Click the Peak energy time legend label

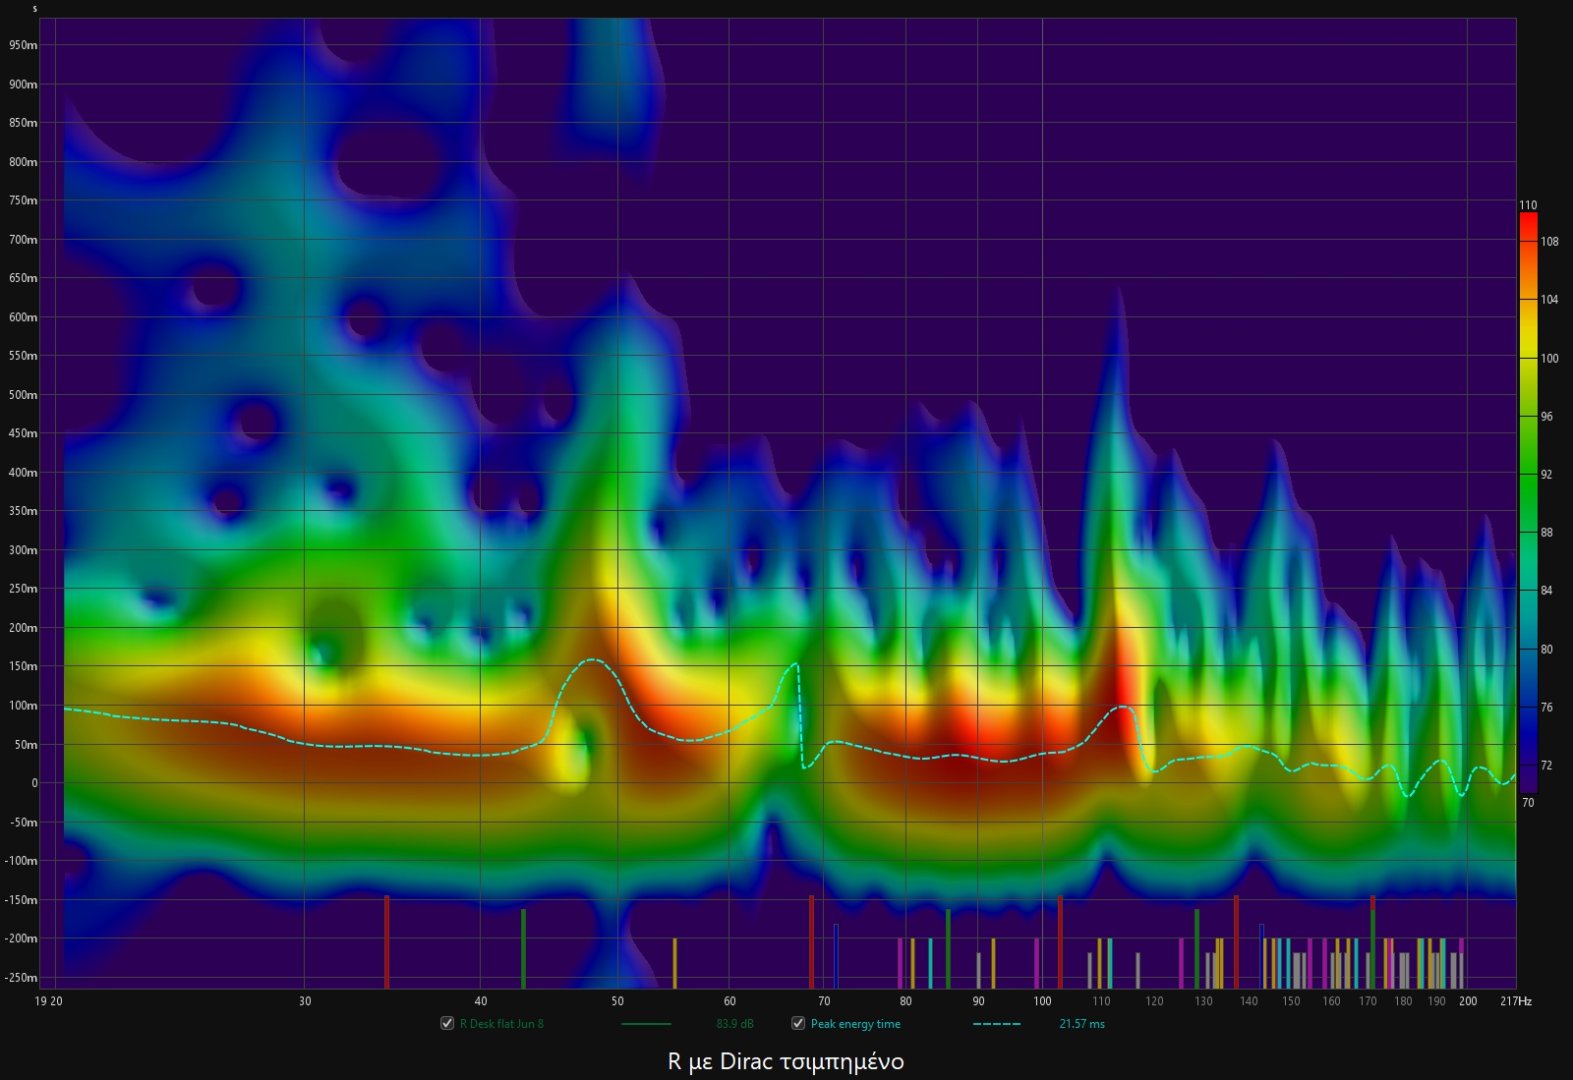click(855, 1024)
